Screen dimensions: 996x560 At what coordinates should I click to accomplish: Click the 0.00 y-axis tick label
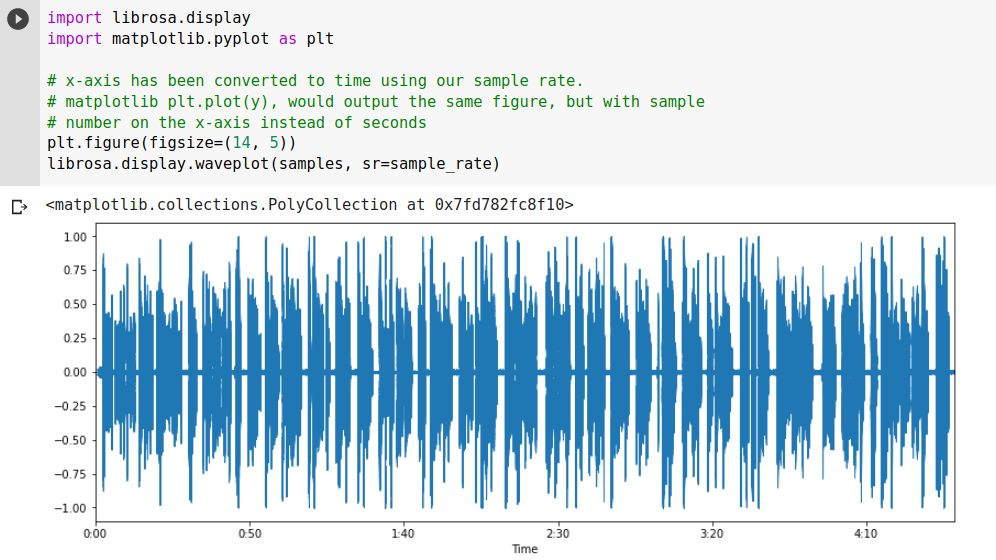(75, 372)
